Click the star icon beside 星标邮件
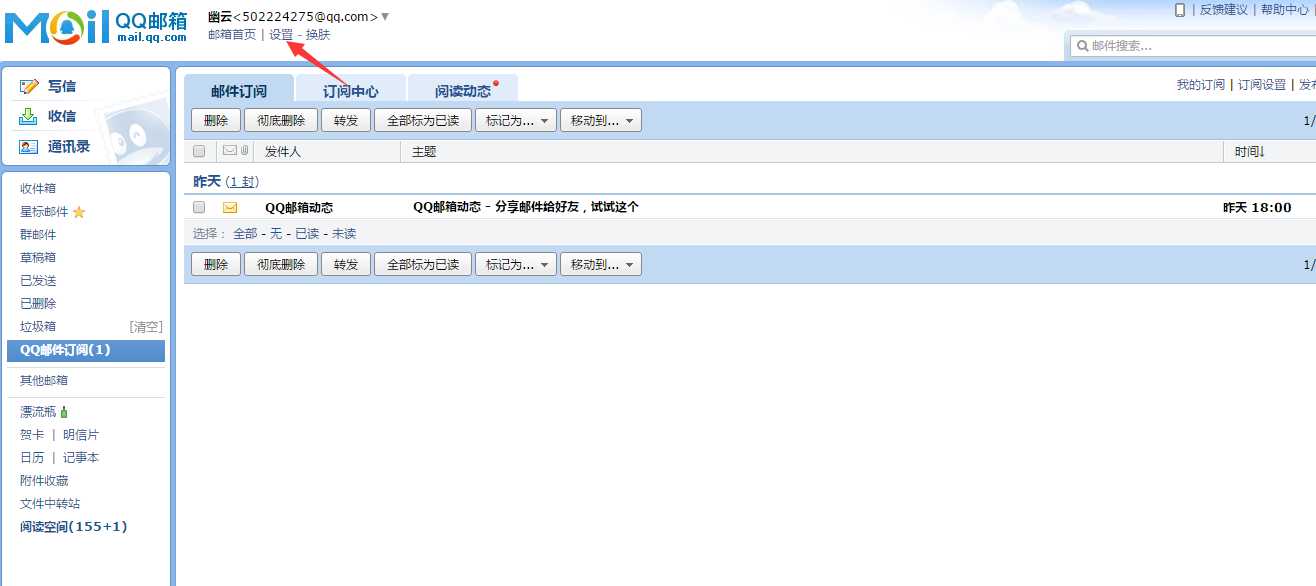 [x=79, y=212]
